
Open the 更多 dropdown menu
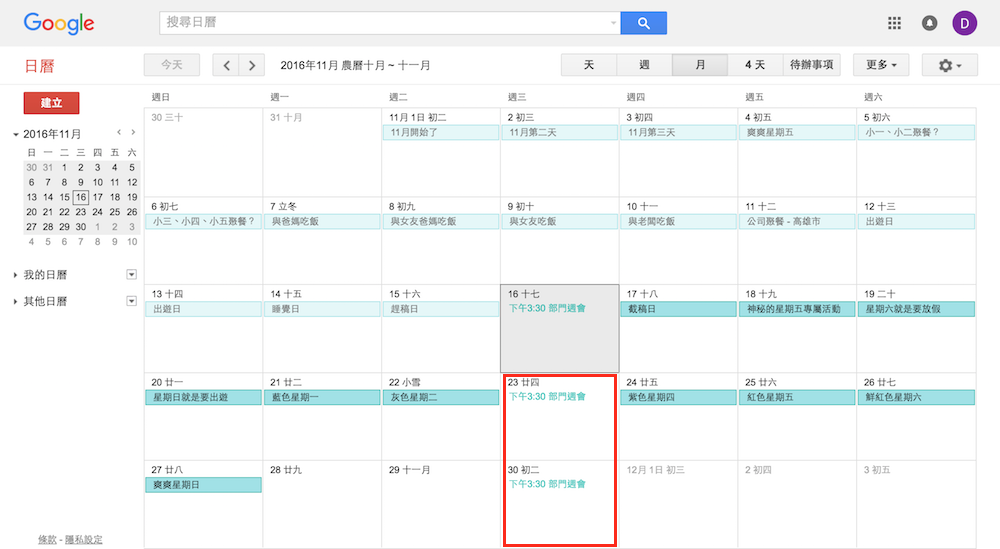point(880,65)
